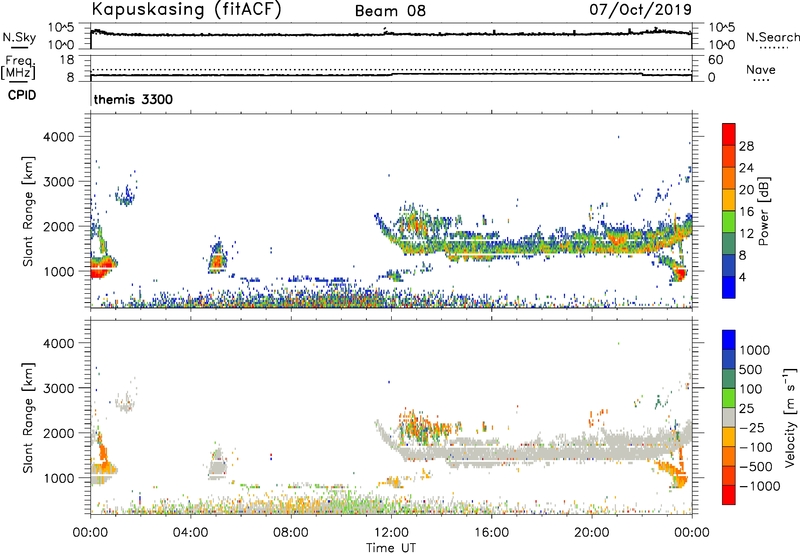Screen dimensions: 800x554
Task: Click the "-25" value on velocity colorbar
Action: 751,428
